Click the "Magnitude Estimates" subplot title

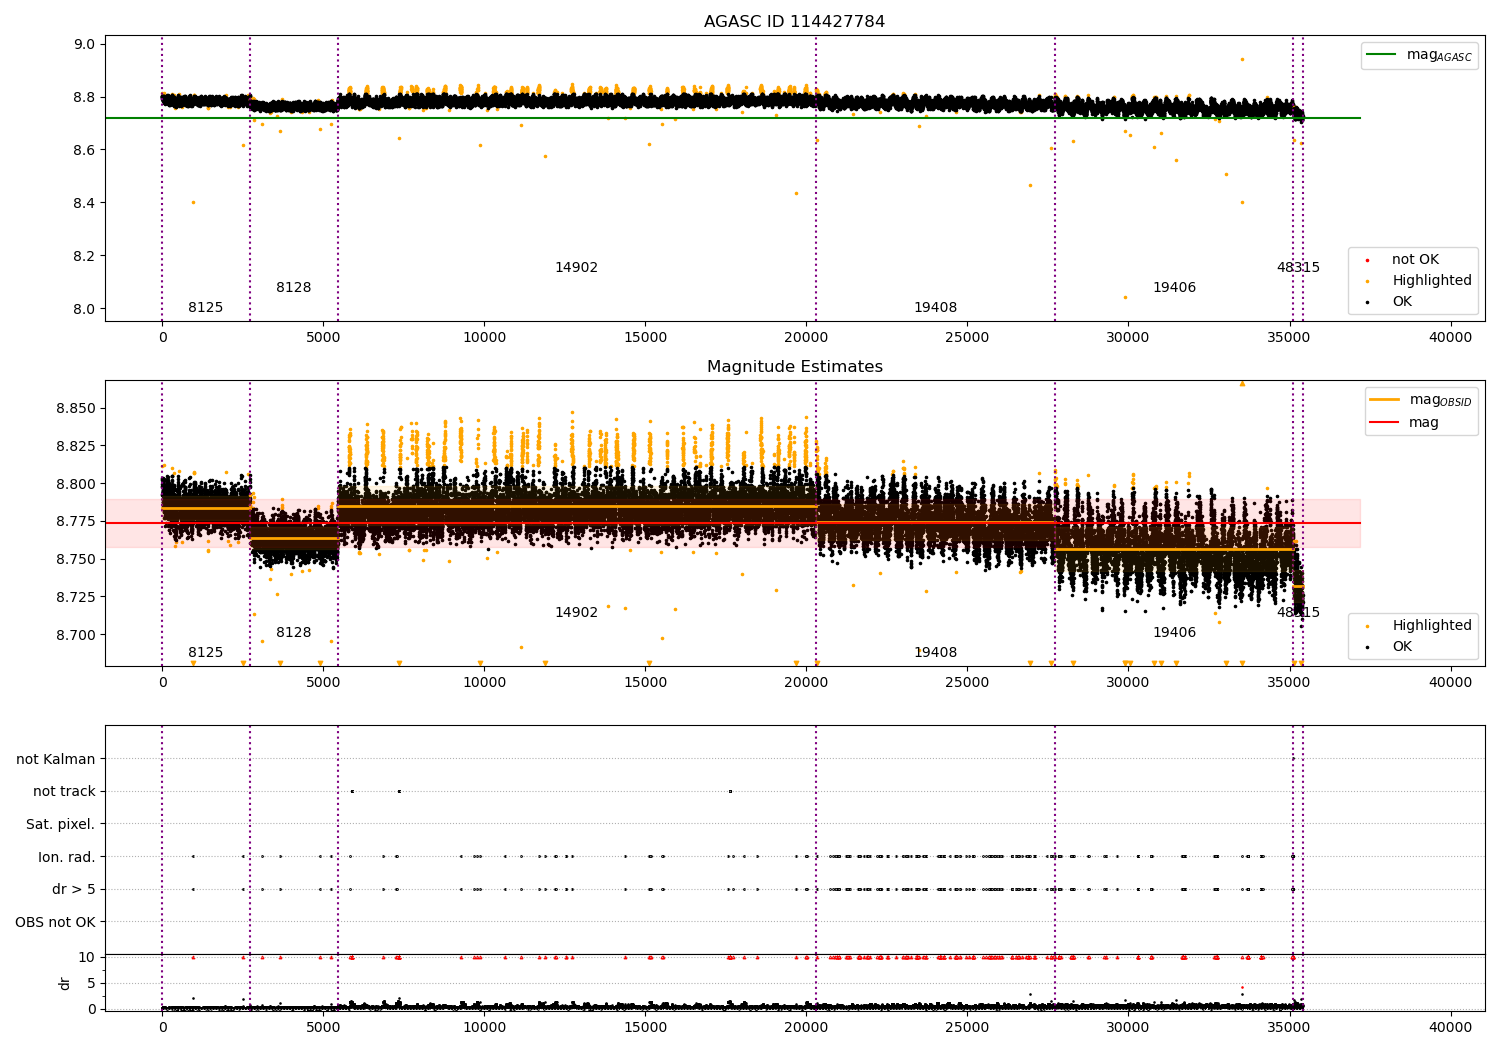tap(794, 367)
